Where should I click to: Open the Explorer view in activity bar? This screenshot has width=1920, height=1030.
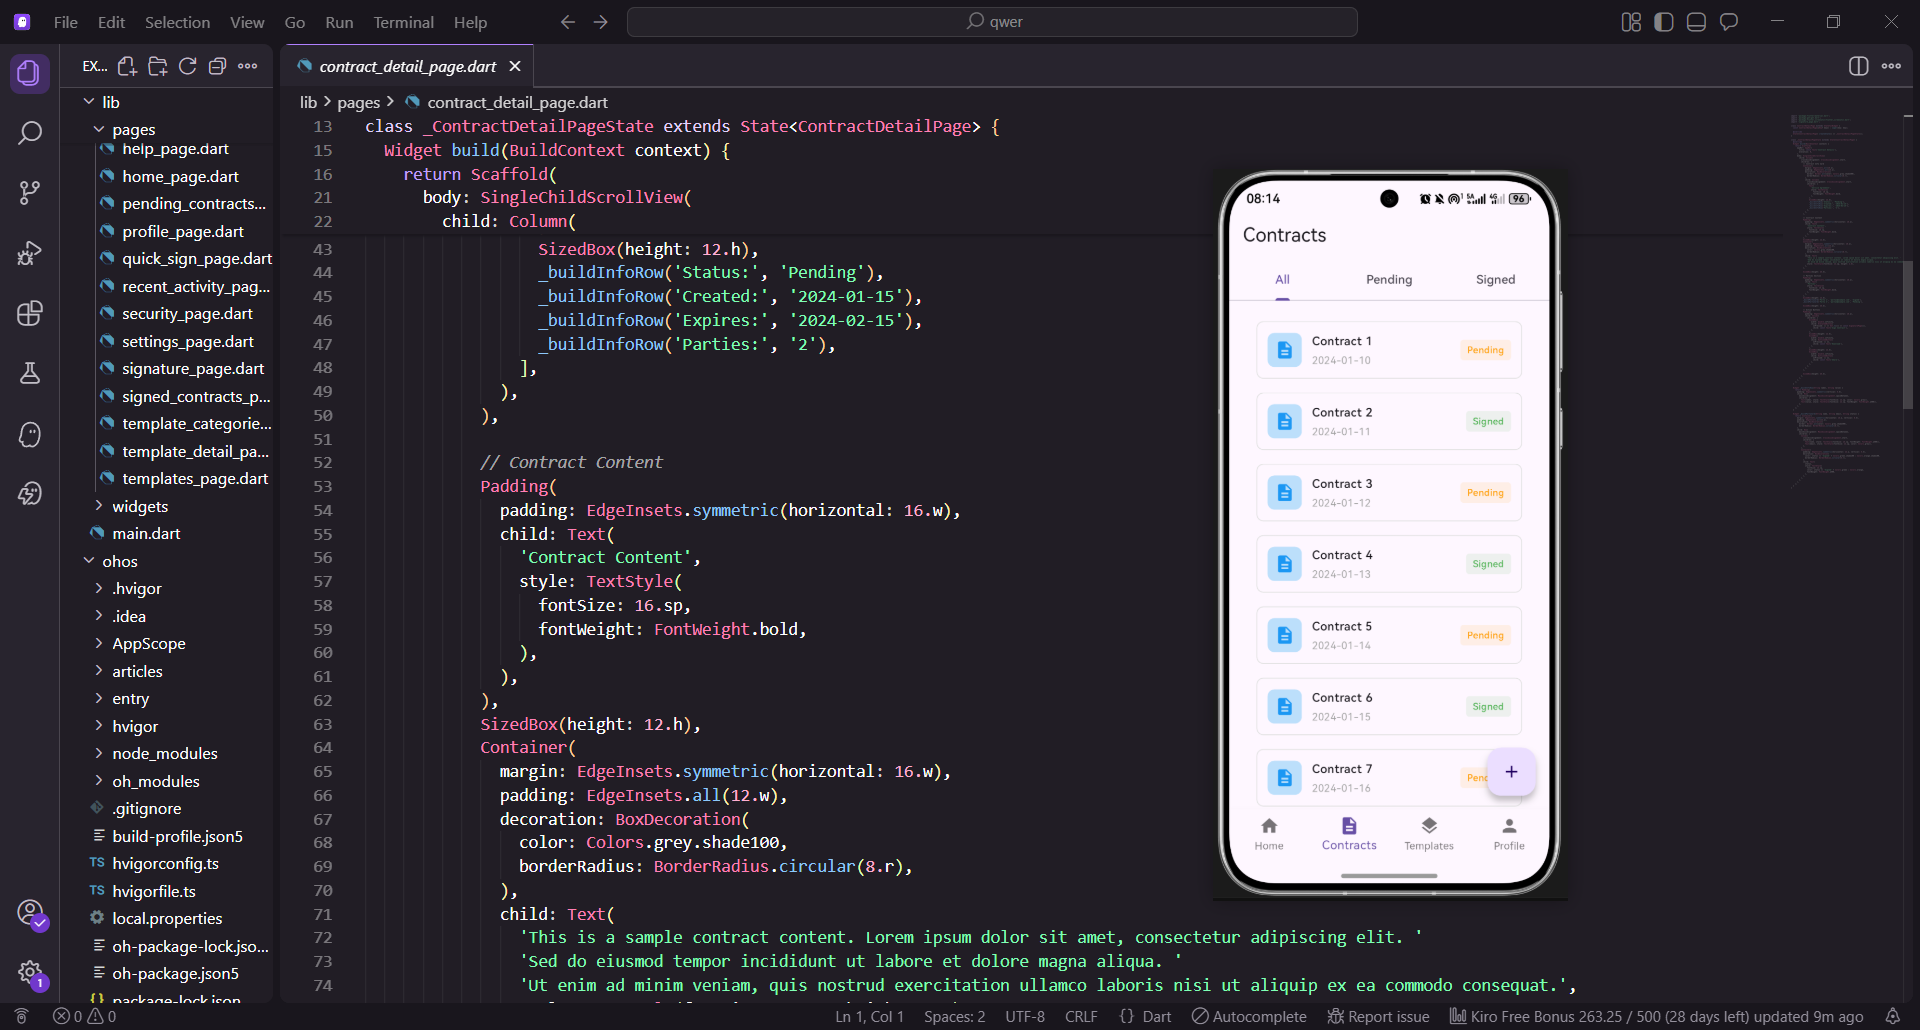(x=29, y=73)
